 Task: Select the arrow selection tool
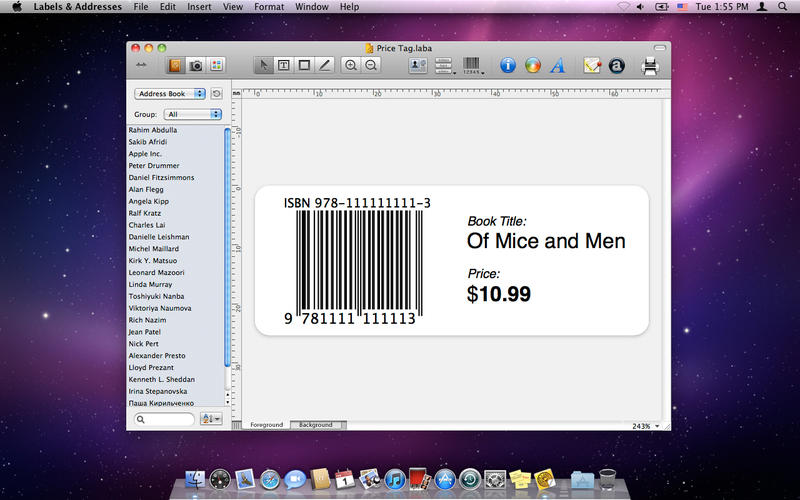264,65
